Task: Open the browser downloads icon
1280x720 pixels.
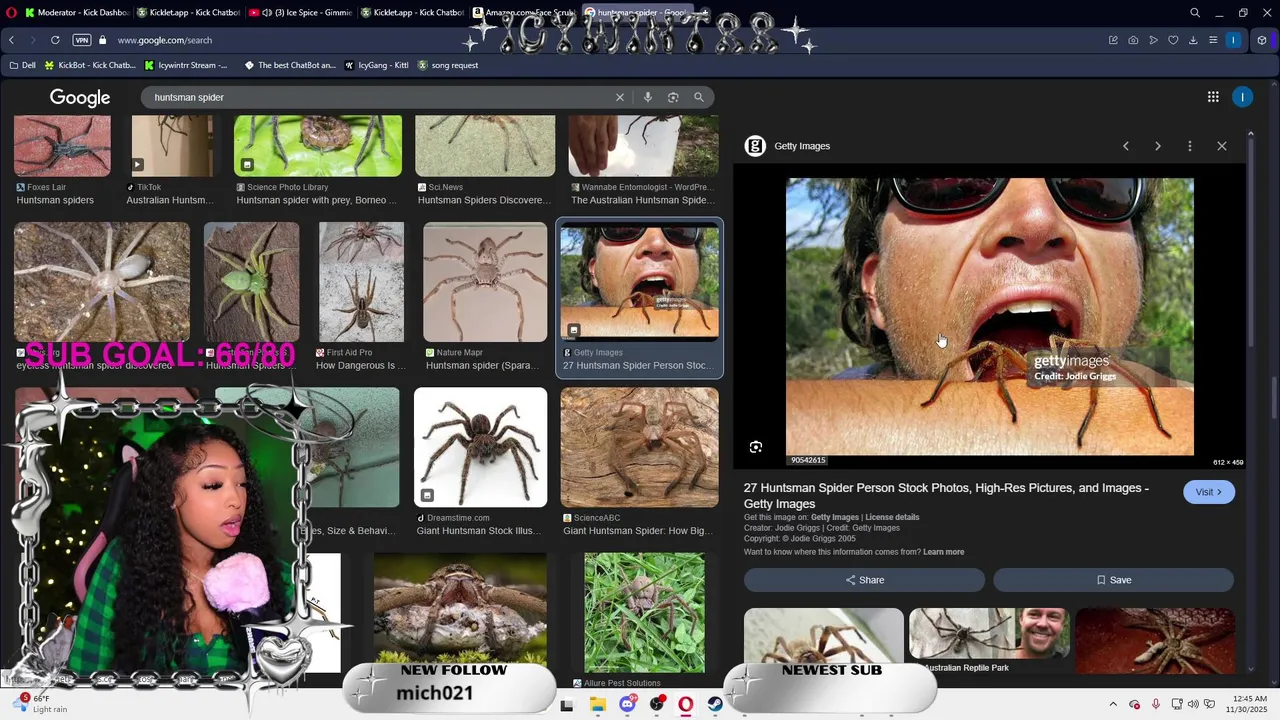Action: pos(1193,40)
